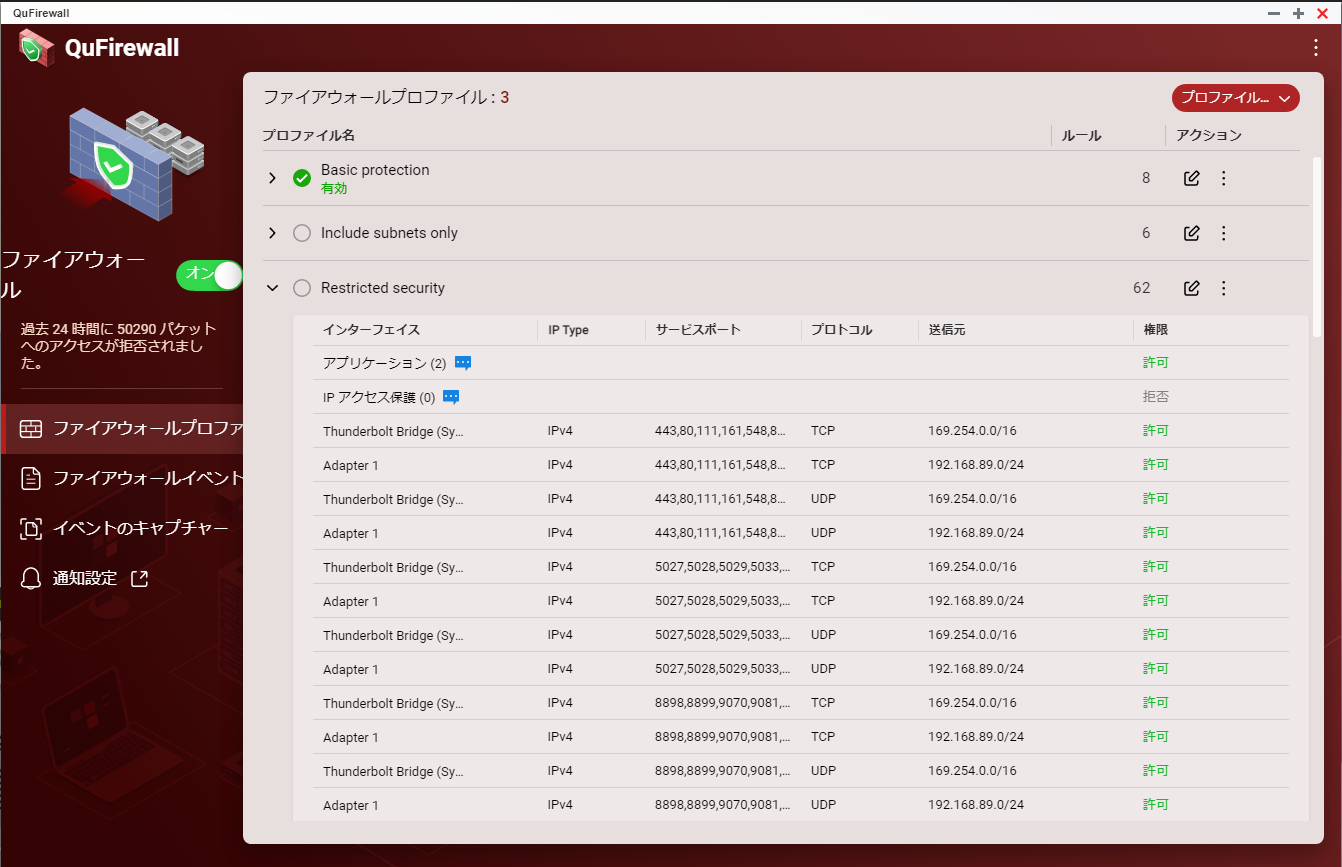Select the Basic protection radio button
Viewport: 1342px width, 867px height.
302,178
